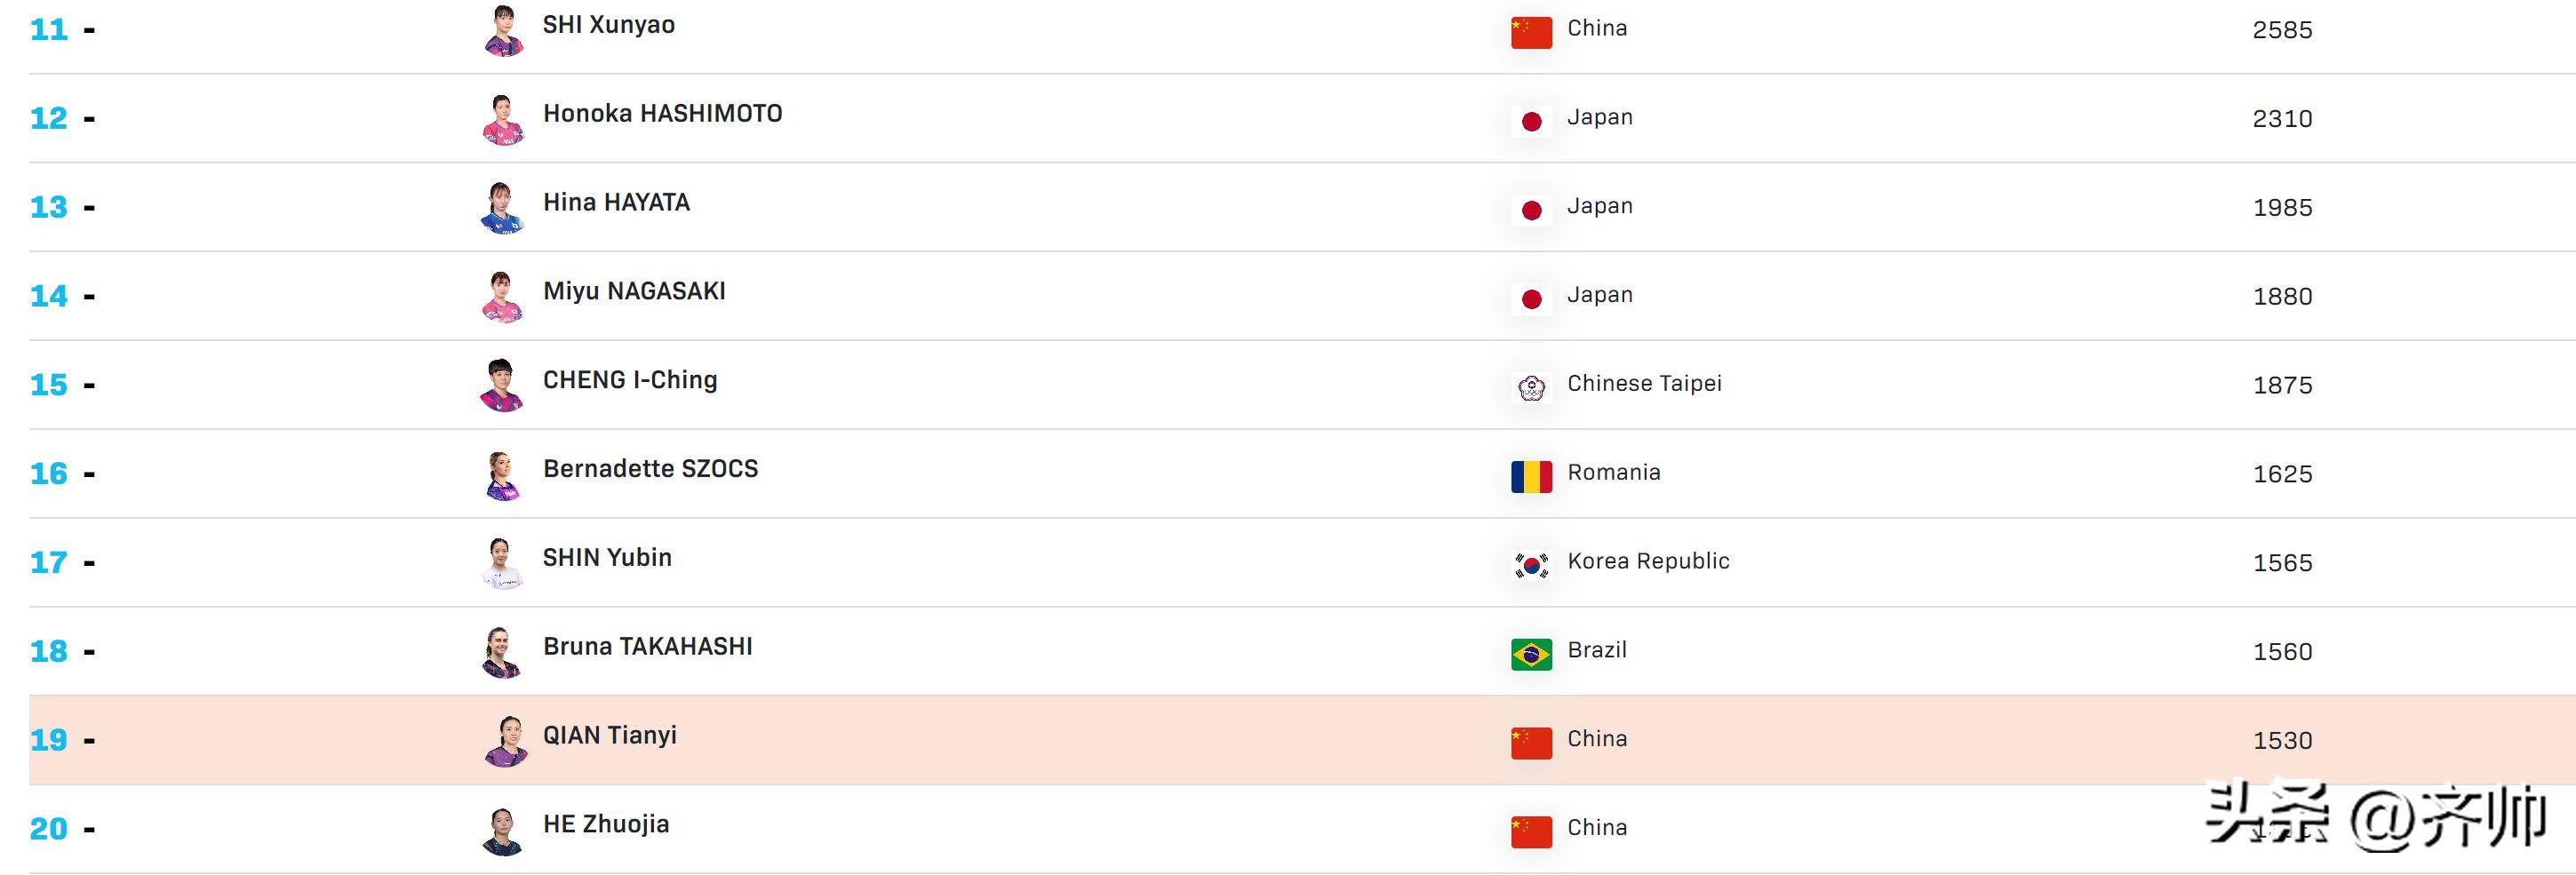Click China flag in HE Zhuojia row

(x=1531, y=832)
